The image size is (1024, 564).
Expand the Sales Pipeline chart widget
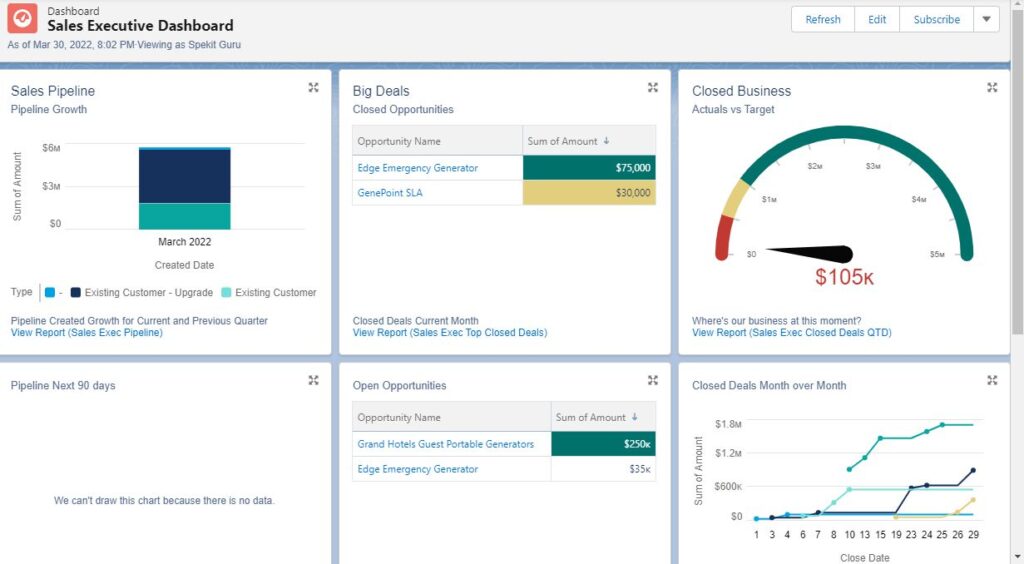click(x=313, y=87)
